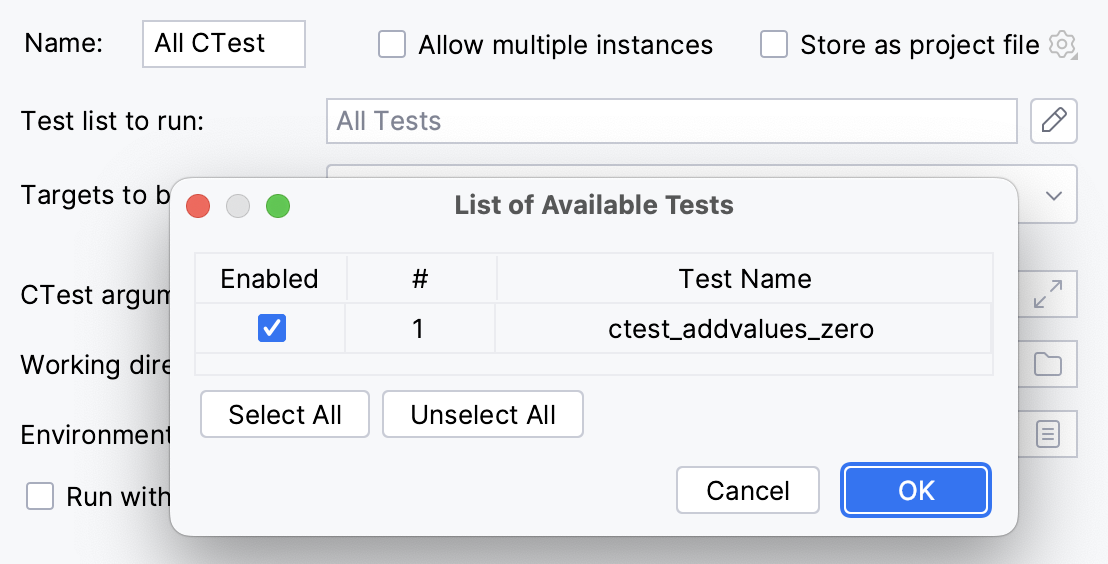Sort by Test Name column header
Screen dimensions: 1108x564
745,278
